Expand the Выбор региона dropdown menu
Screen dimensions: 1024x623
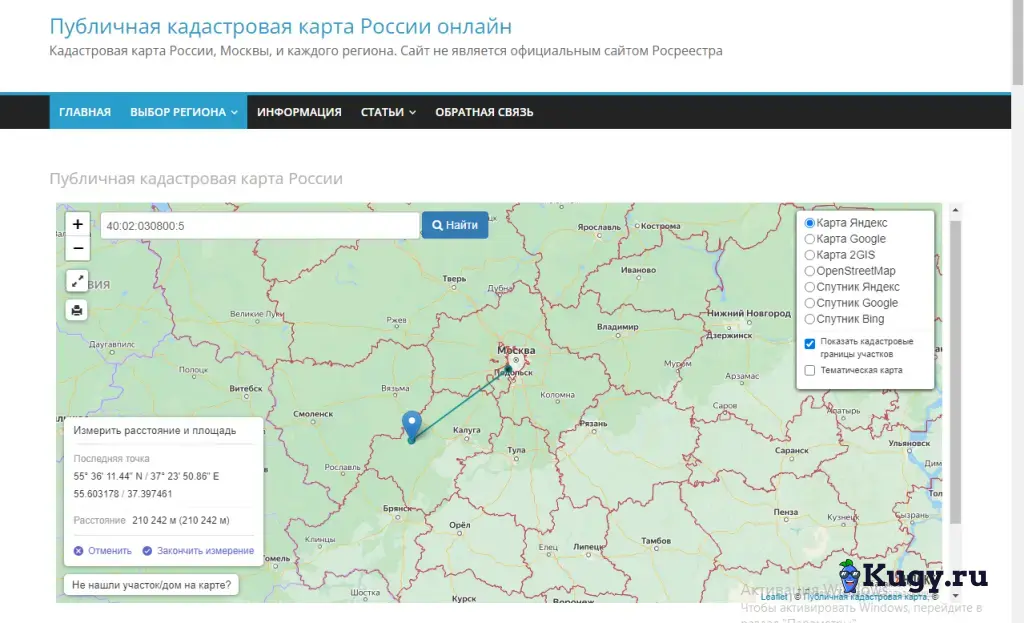coord(184,112)
